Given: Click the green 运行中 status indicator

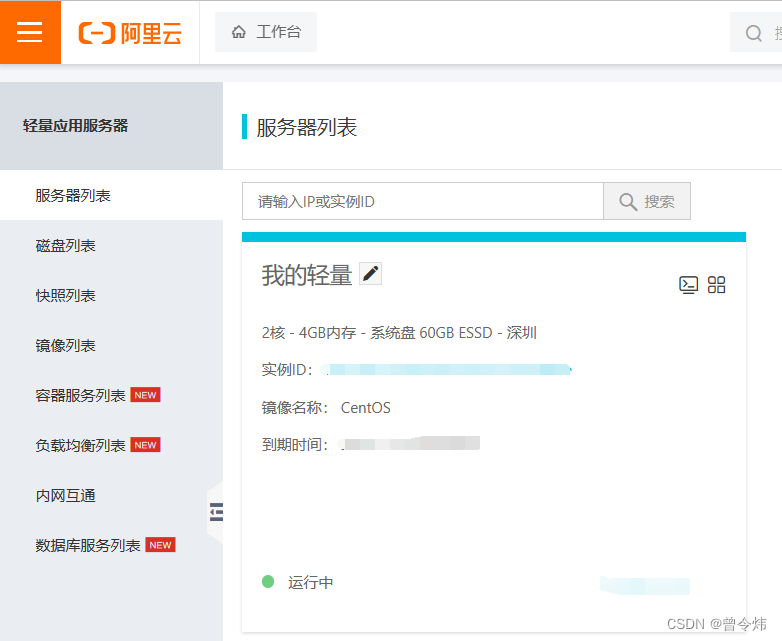Looking at the screenshot, I should tap(268, 582).
